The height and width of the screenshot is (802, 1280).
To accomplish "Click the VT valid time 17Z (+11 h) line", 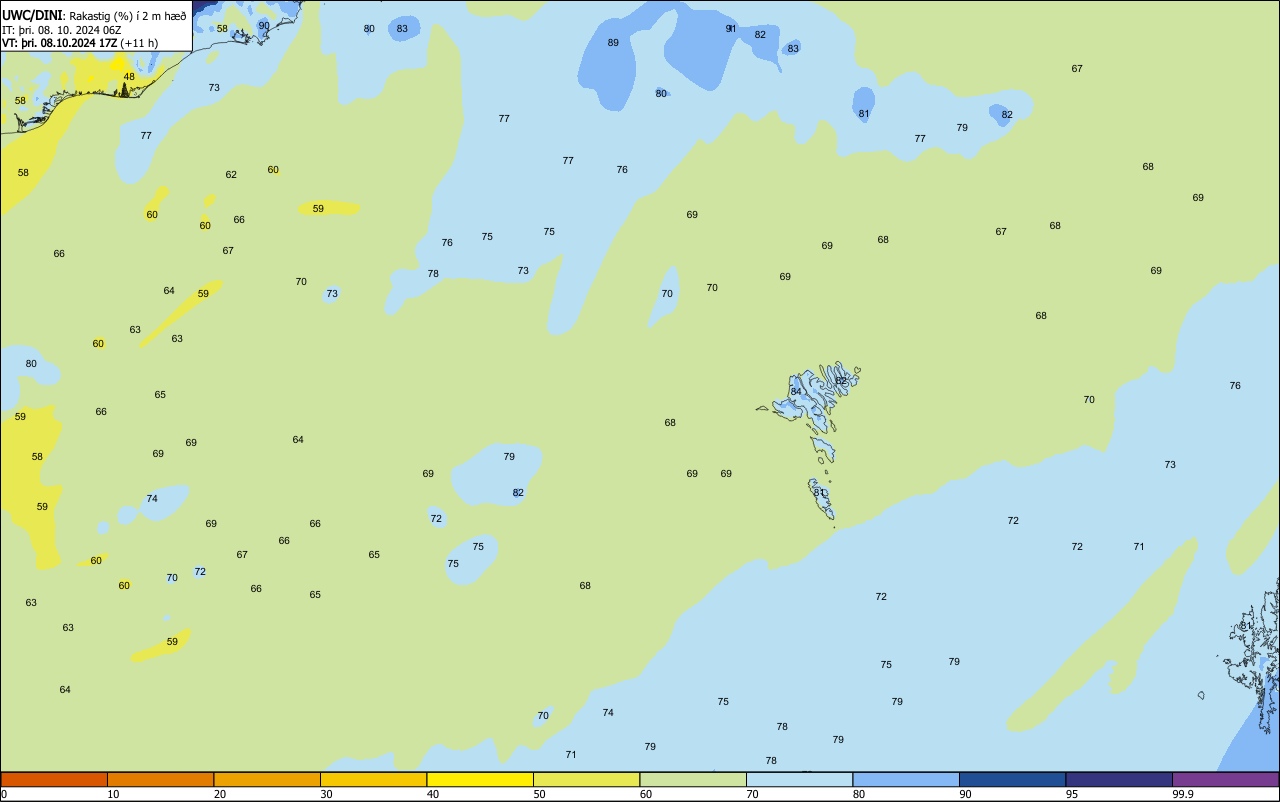I will 80,43.
